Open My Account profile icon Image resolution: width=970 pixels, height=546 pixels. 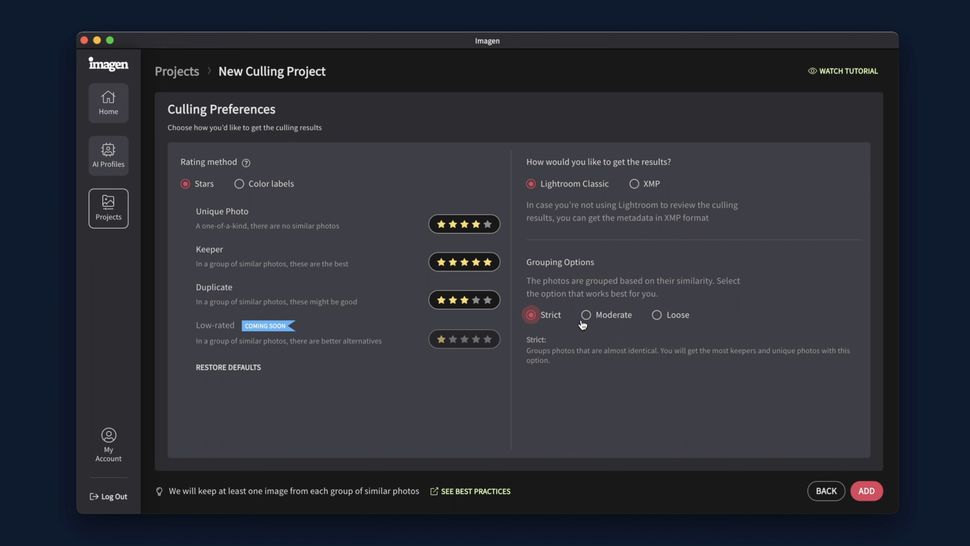(108, 436)
